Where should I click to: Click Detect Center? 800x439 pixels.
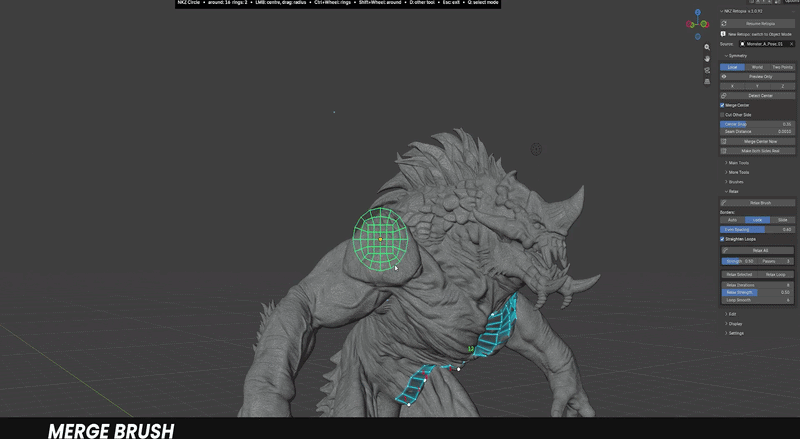point(757,95)
